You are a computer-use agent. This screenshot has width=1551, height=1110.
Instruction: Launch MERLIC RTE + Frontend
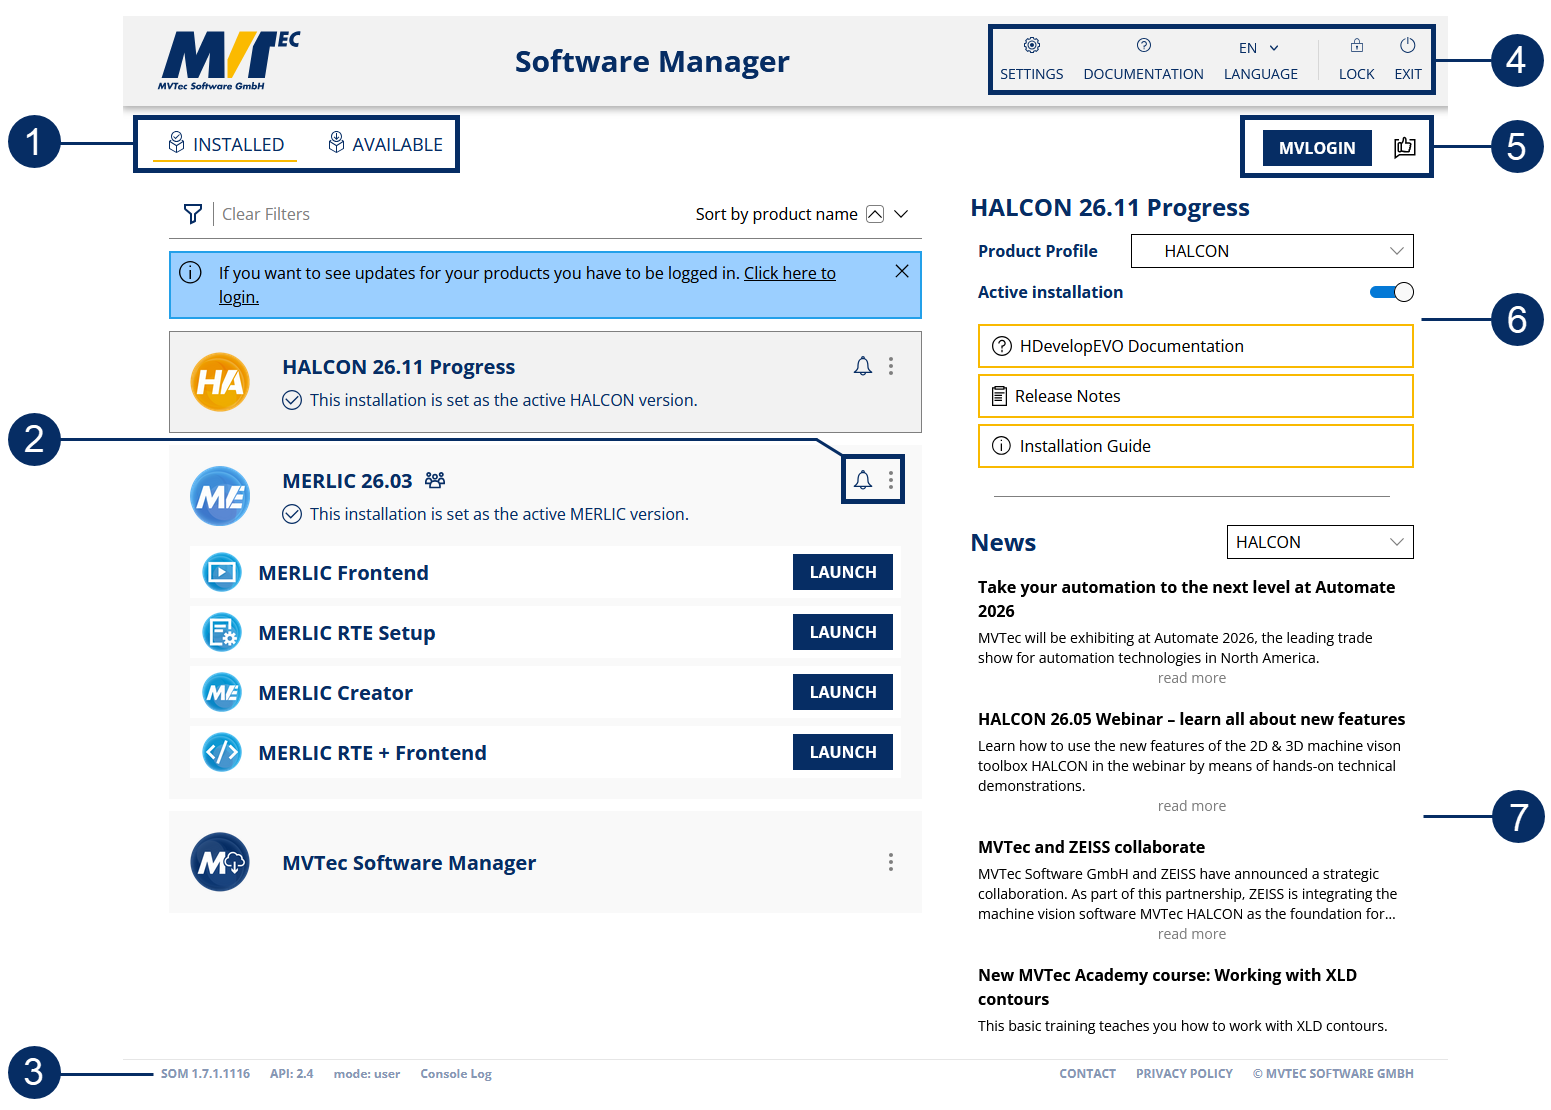[843, 752]
